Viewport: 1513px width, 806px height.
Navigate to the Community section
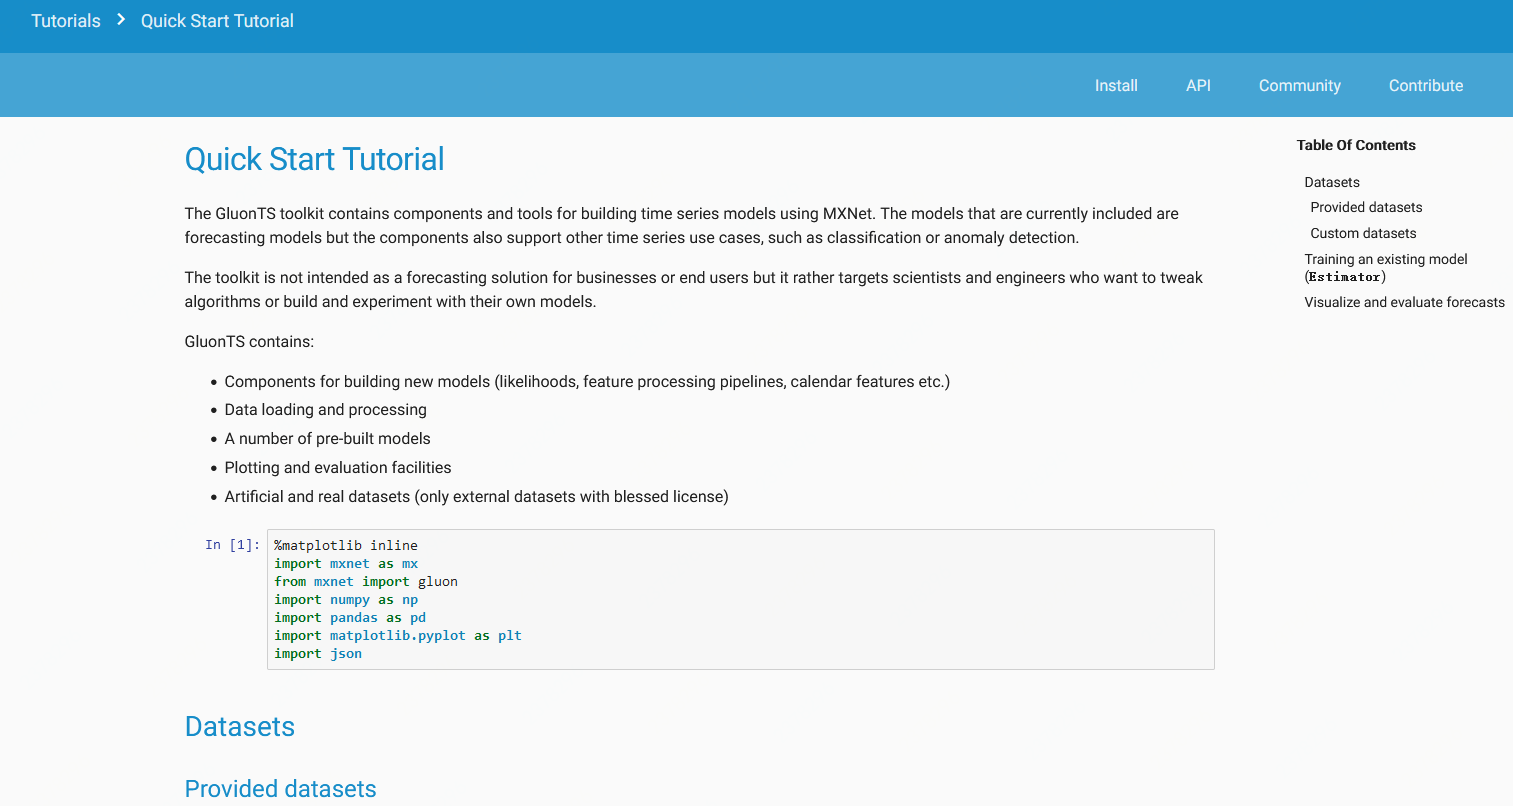click(1299, 85)
